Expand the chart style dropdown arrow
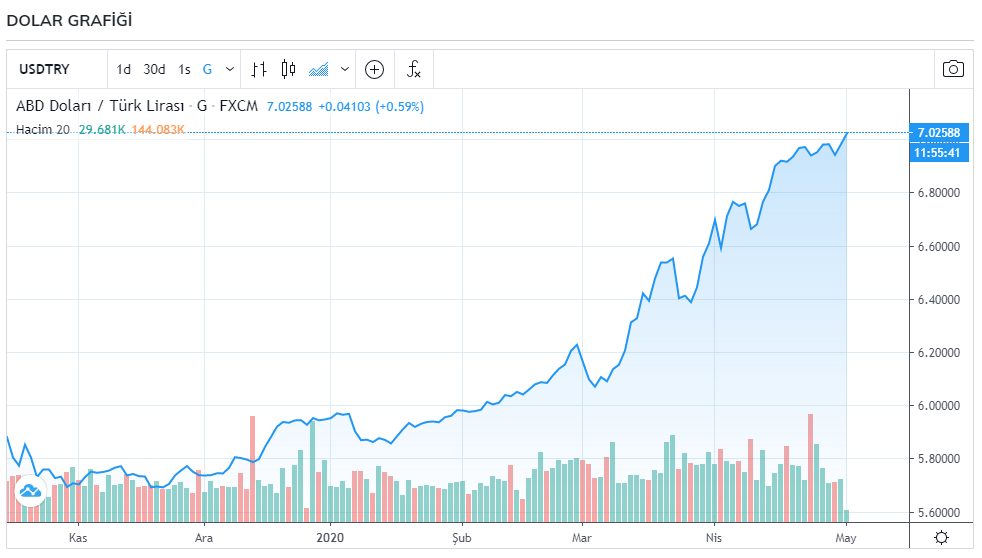Image resolution: width=982 pixels, height=558 pixels. pos(344,69)
